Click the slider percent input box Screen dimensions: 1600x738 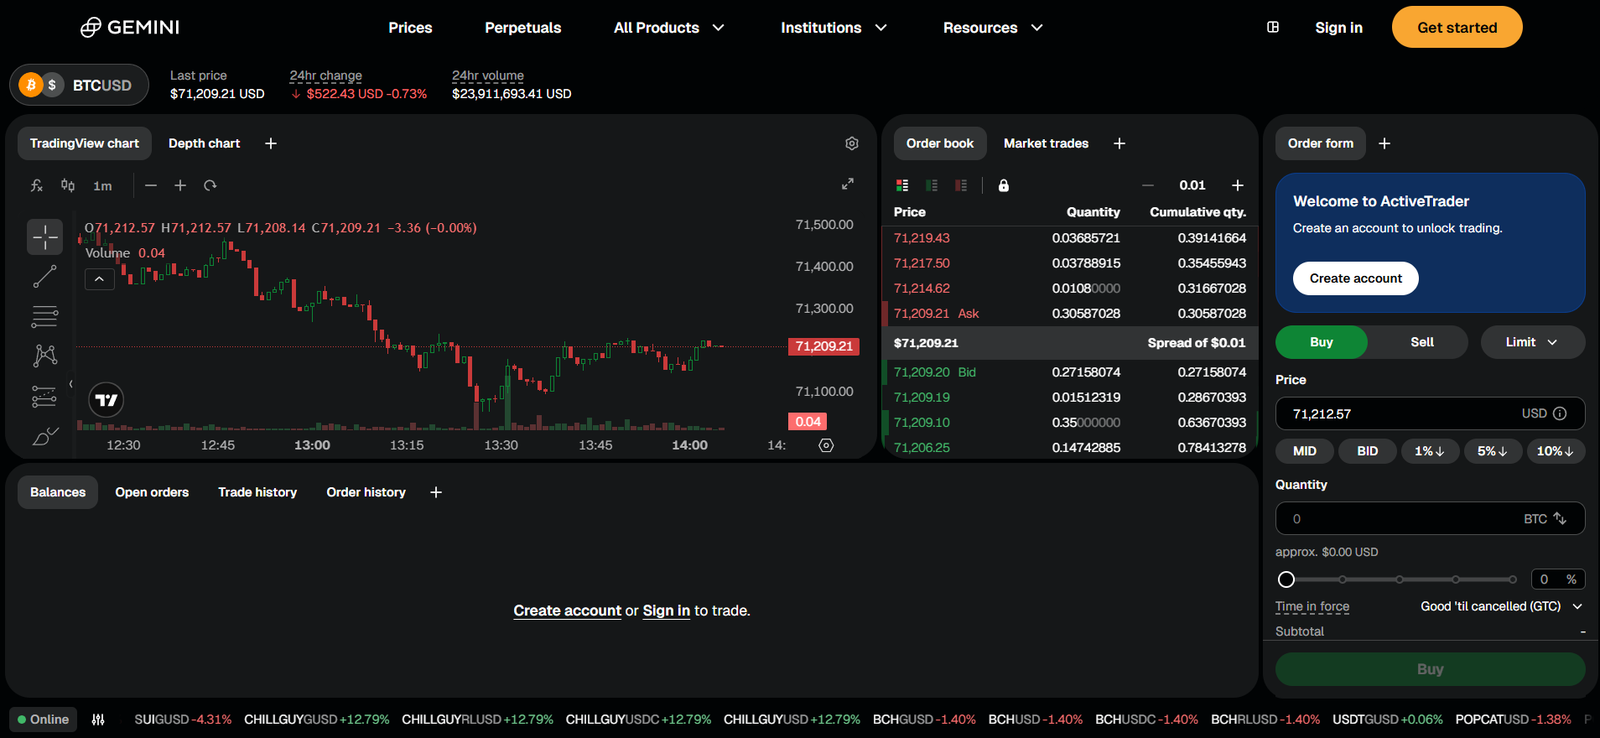point(1557,579)
